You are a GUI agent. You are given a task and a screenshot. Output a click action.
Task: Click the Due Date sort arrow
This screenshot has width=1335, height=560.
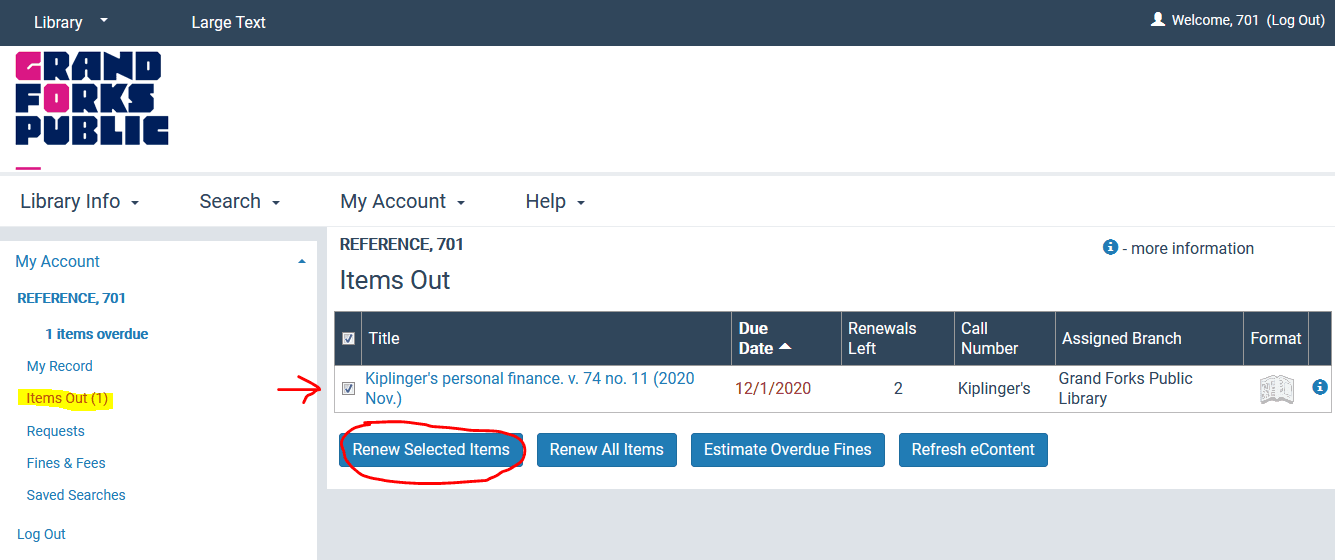(x=785, y=347)
